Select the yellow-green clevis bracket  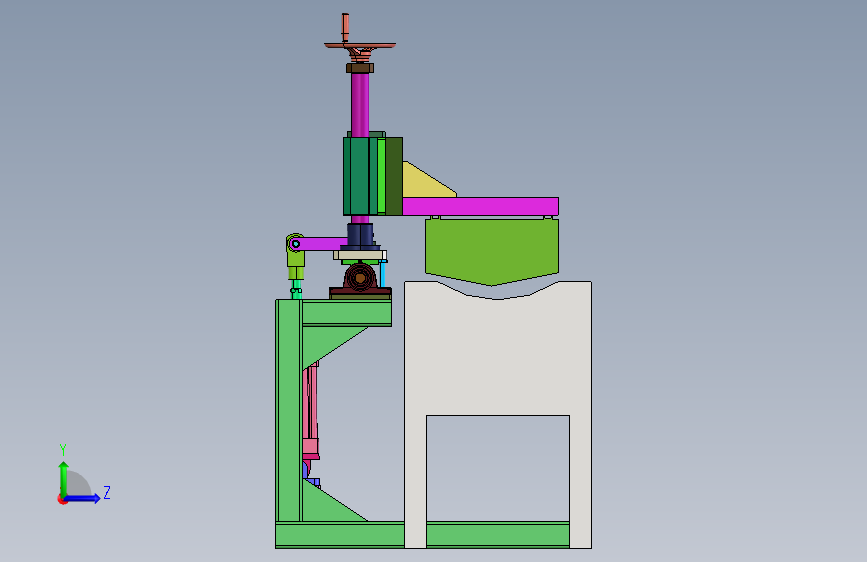(296, 256)
